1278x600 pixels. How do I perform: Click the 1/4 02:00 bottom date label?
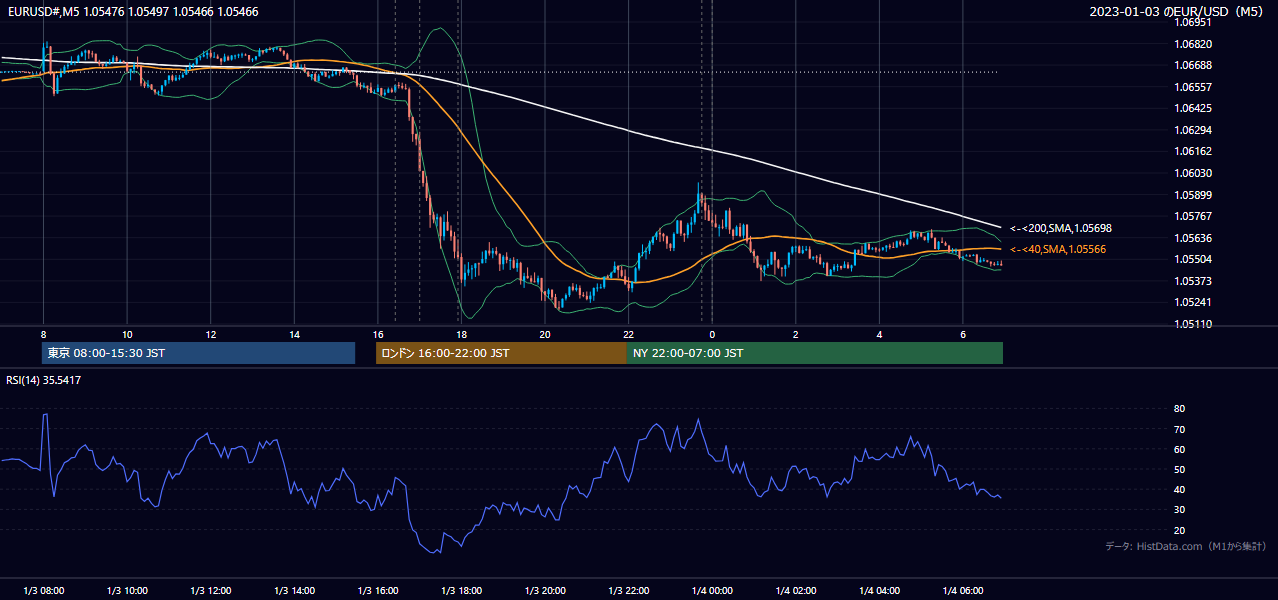tap(795, 591)
